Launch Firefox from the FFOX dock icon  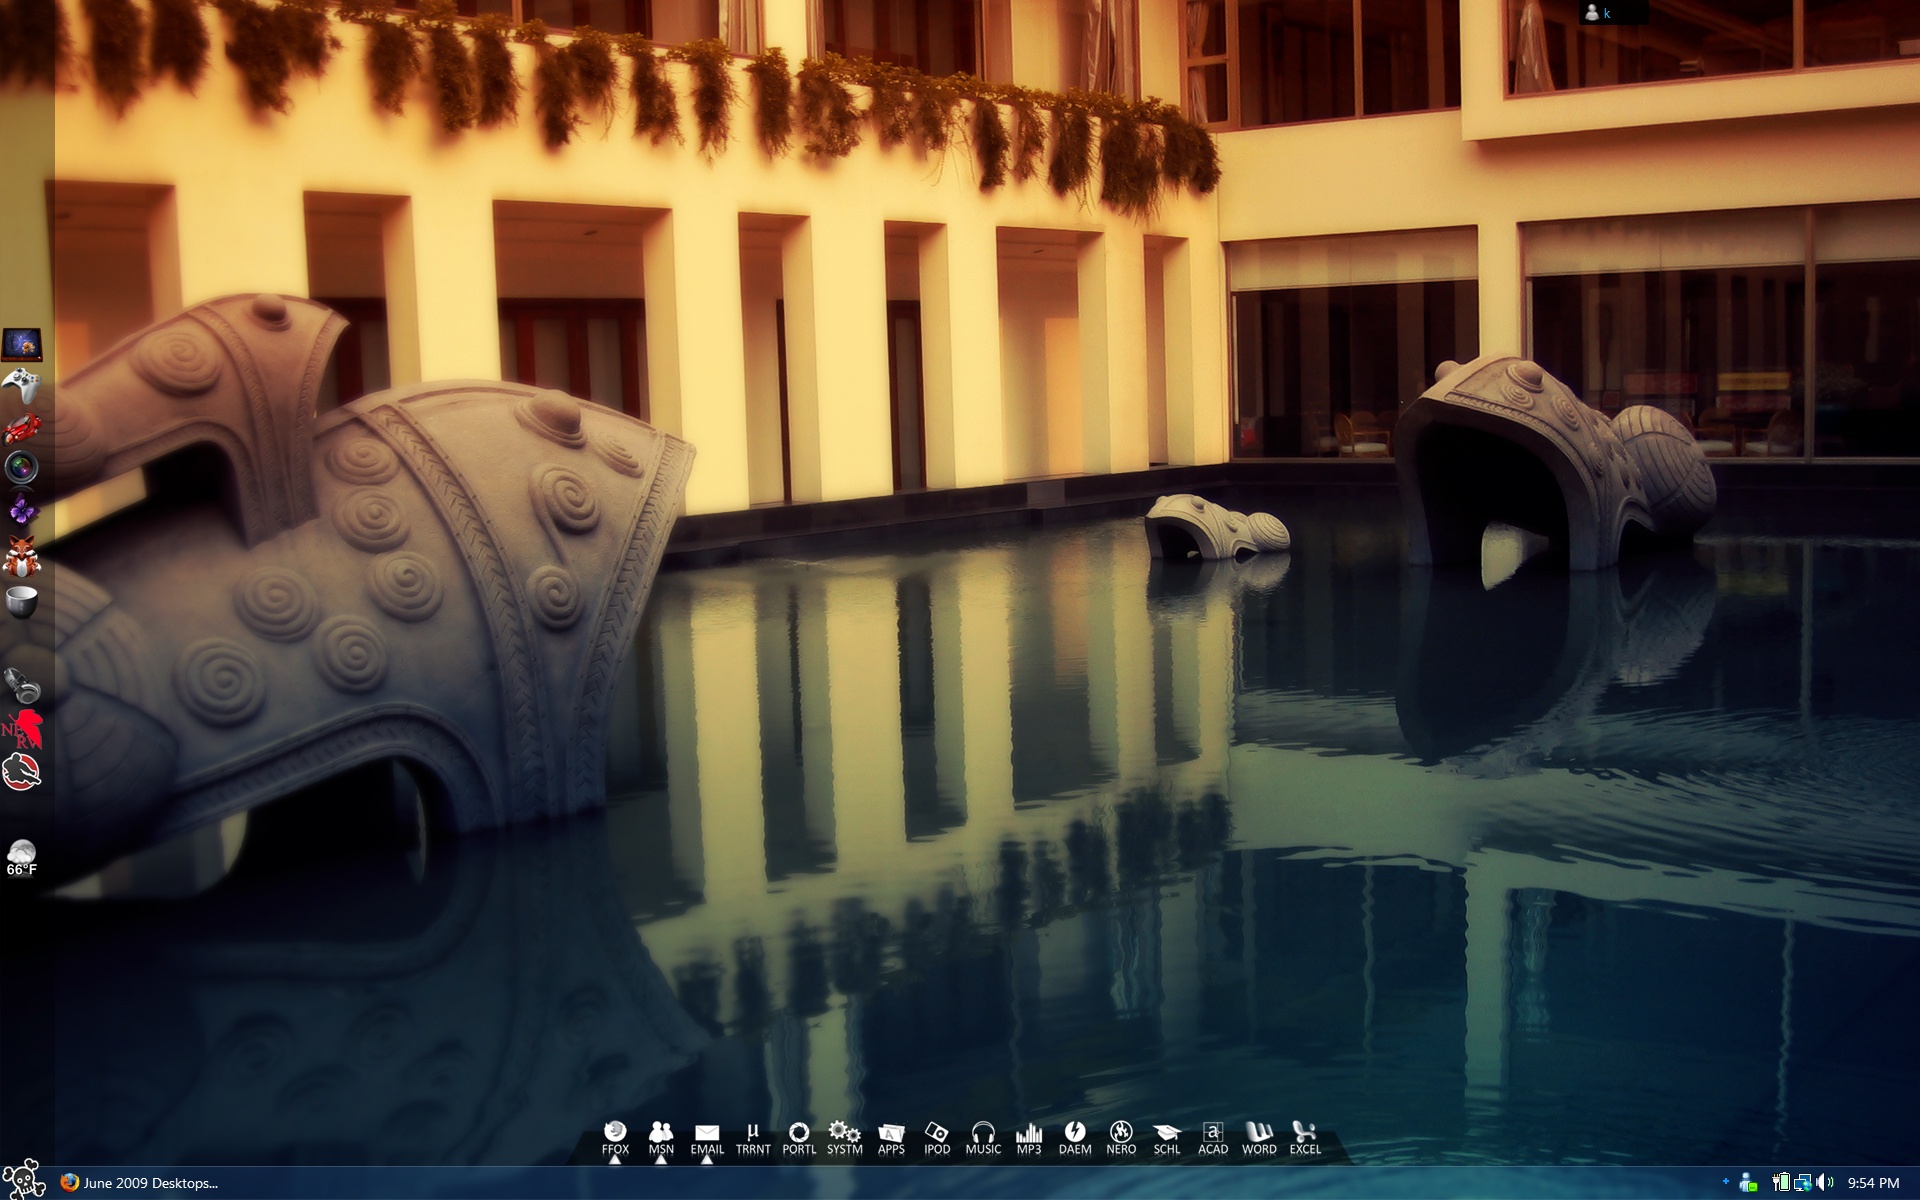pos(615,1133)
